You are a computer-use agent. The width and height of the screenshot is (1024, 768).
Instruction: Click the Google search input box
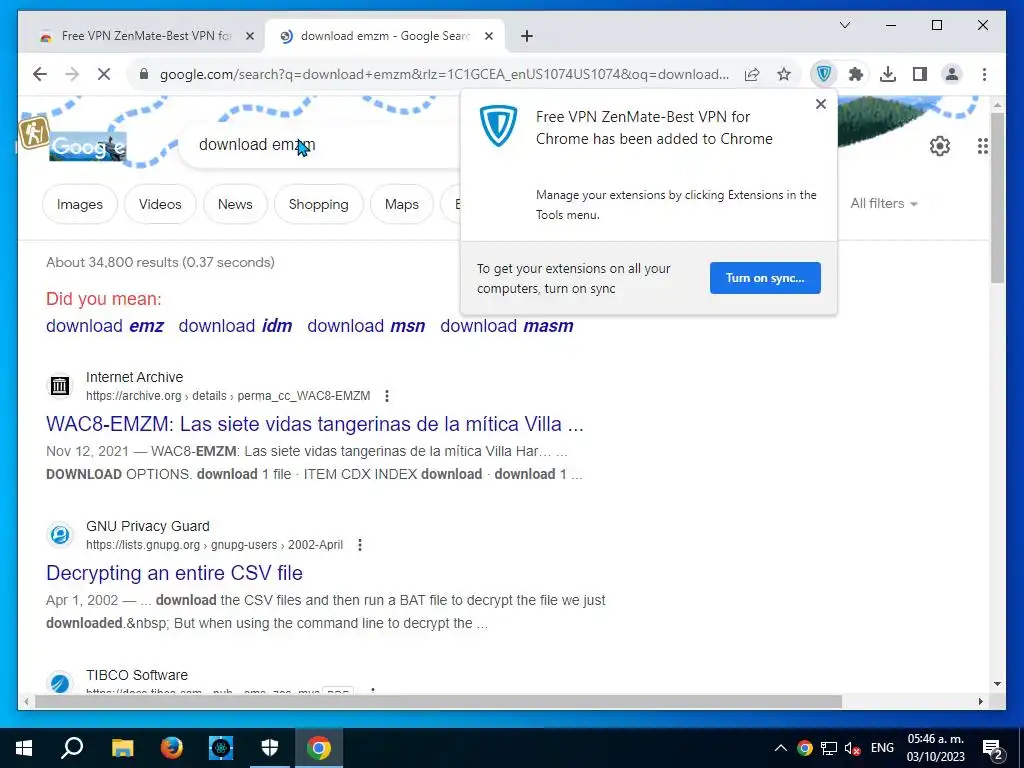(x=320, y=145)
